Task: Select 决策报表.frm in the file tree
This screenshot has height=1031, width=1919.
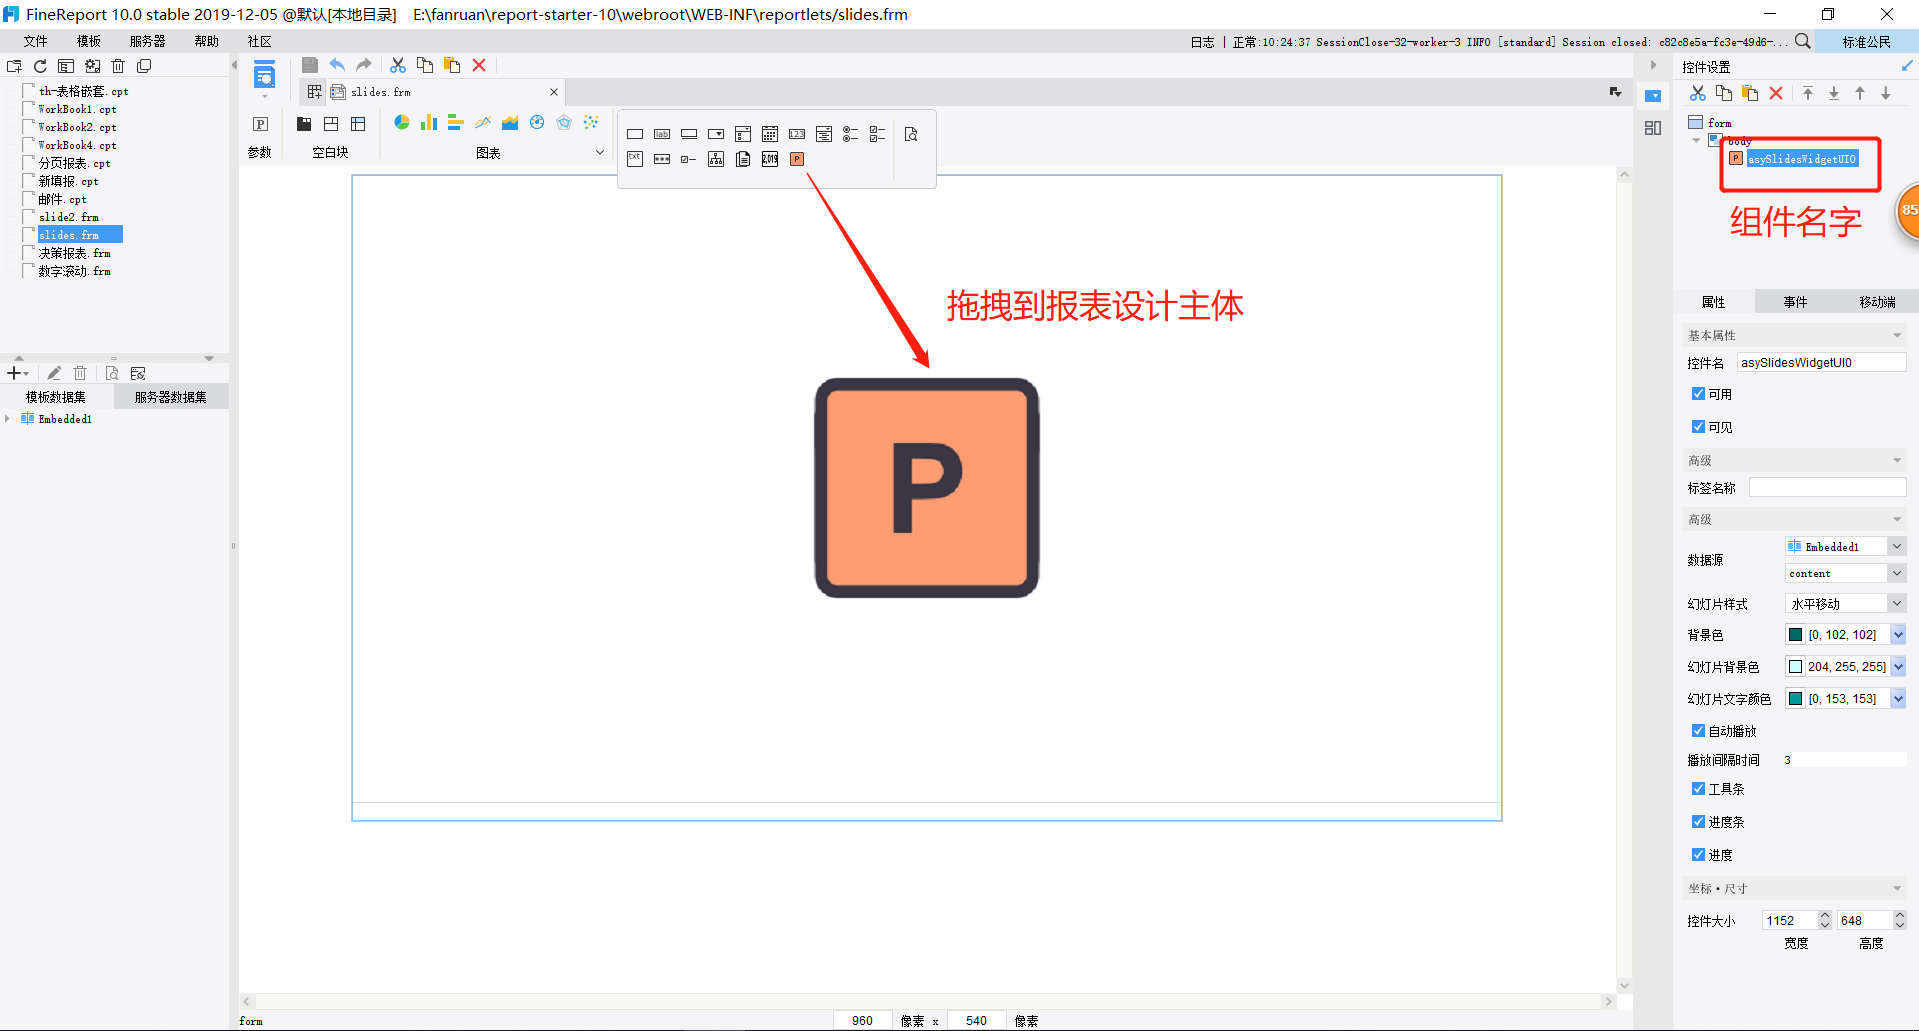Action: [74, 253]
